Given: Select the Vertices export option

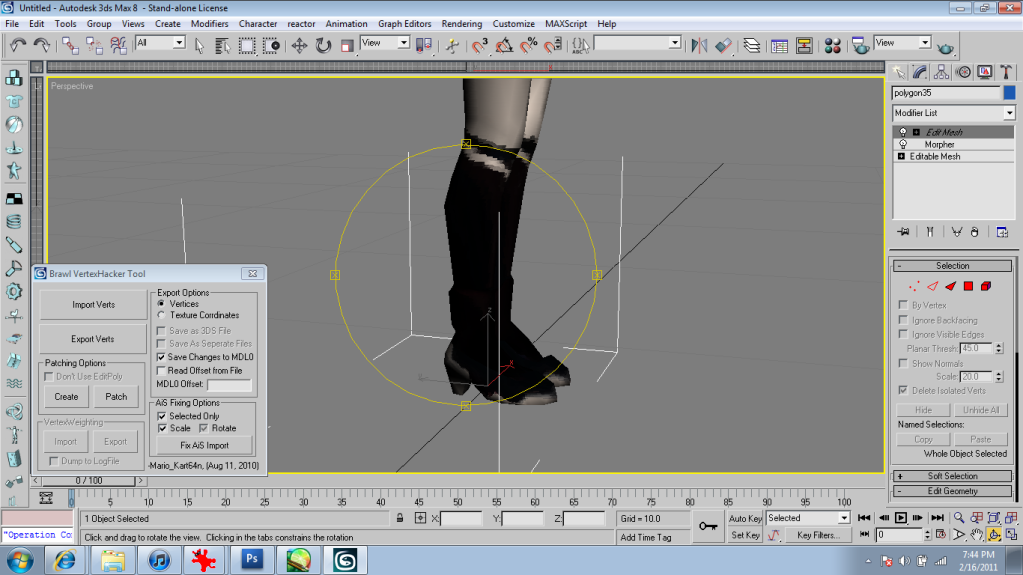Looking at the screenshot, I should click(x=161, y=303).
